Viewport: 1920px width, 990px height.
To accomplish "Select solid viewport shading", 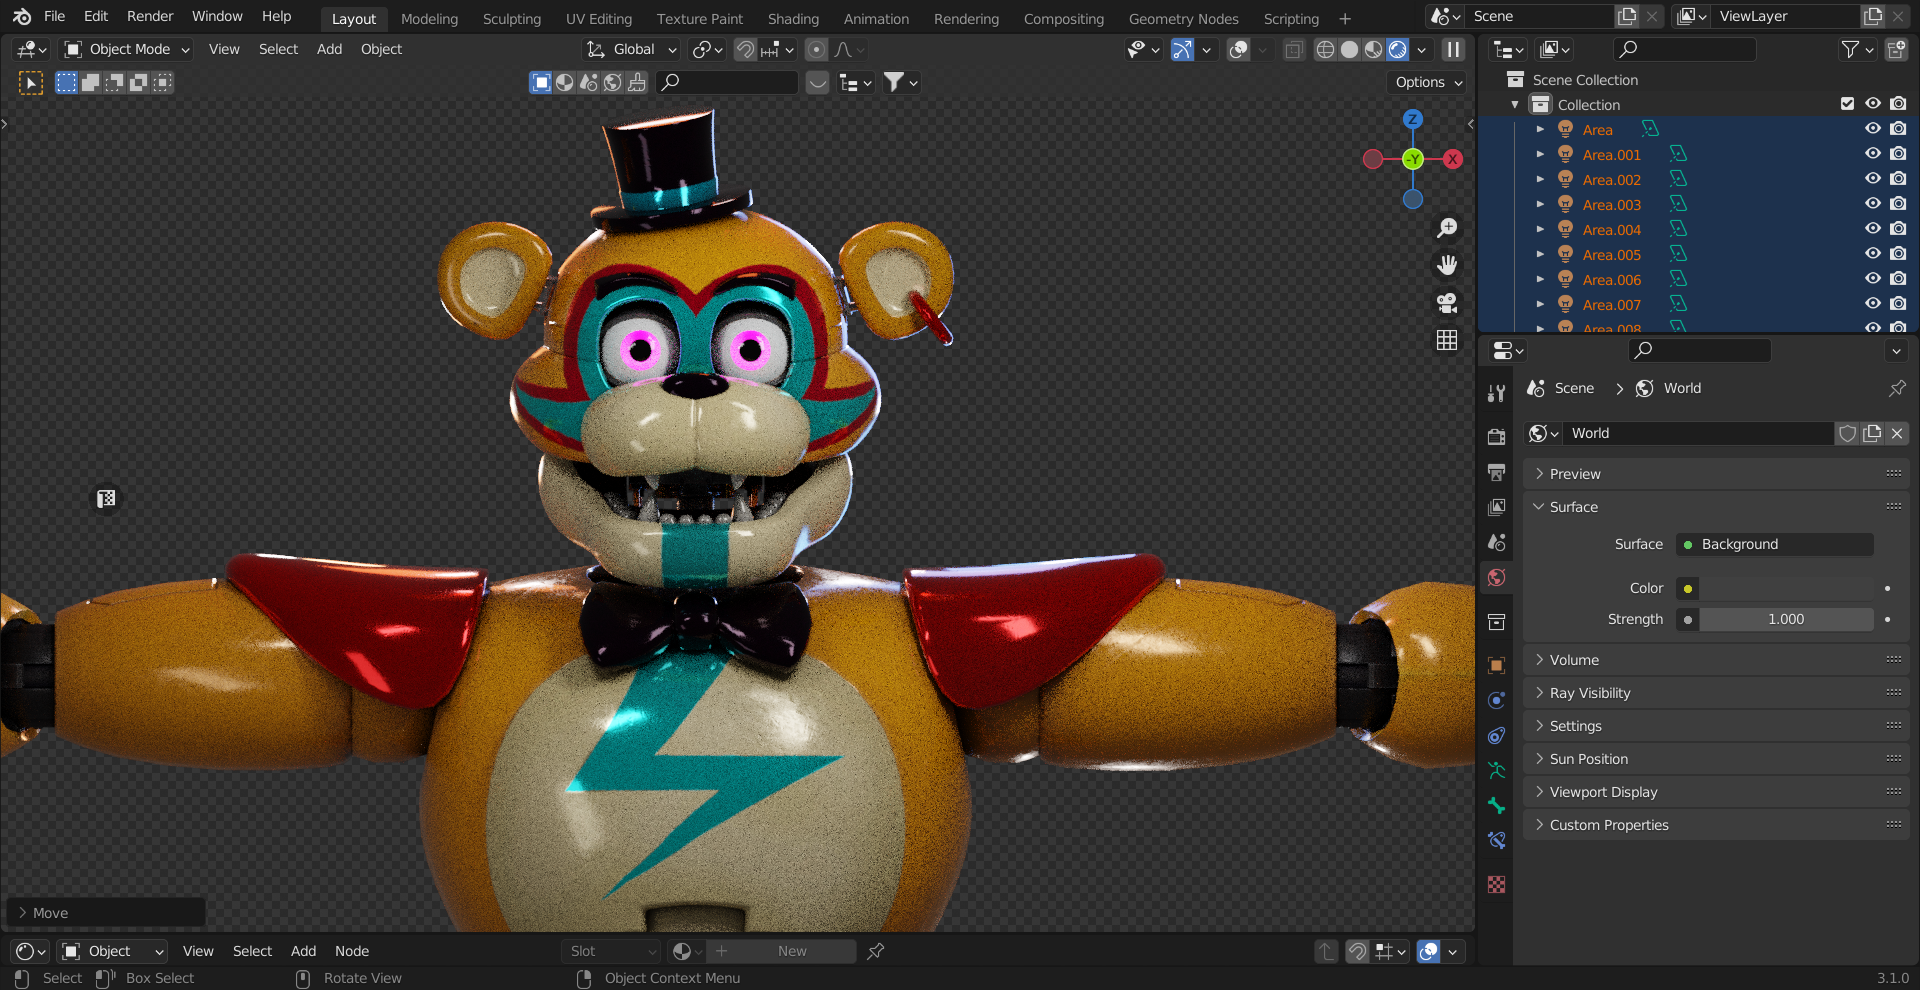I will tap(1349, 49).
